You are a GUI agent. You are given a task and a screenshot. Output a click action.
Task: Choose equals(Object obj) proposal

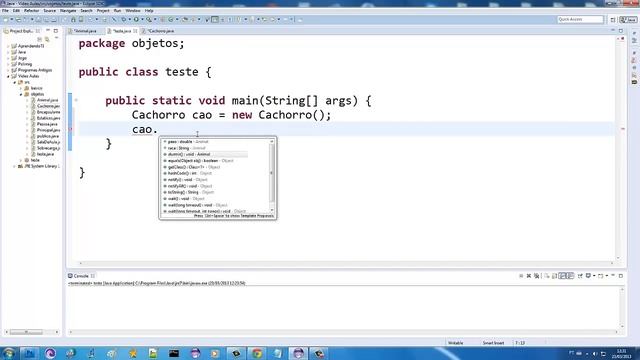click(198, 161)
